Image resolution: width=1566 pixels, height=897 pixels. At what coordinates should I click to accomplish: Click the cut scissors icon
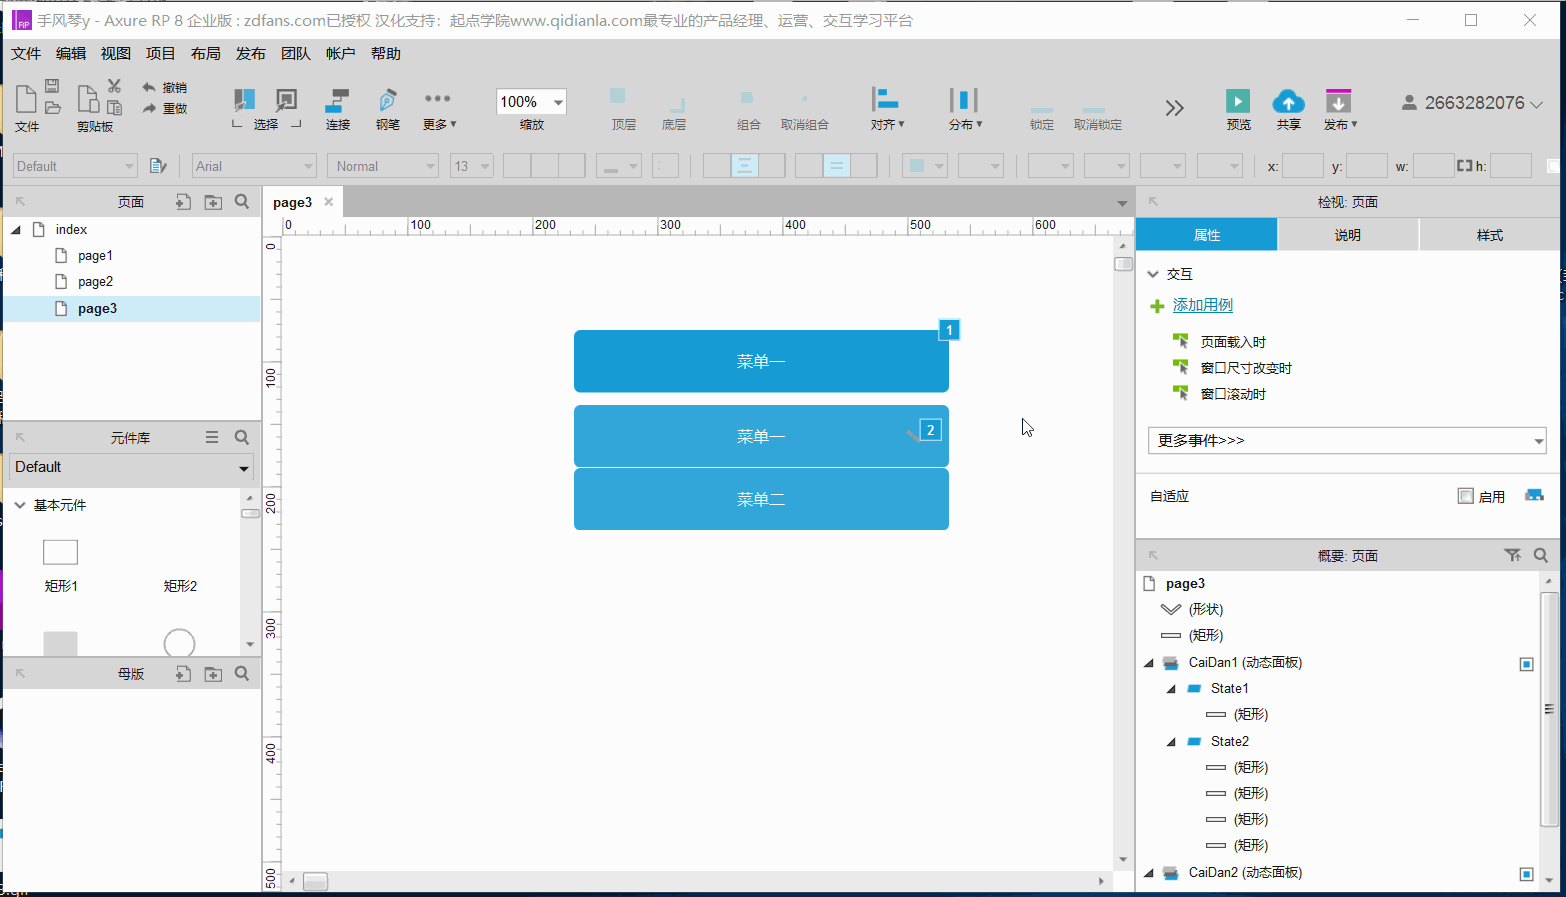click(114, 86)
